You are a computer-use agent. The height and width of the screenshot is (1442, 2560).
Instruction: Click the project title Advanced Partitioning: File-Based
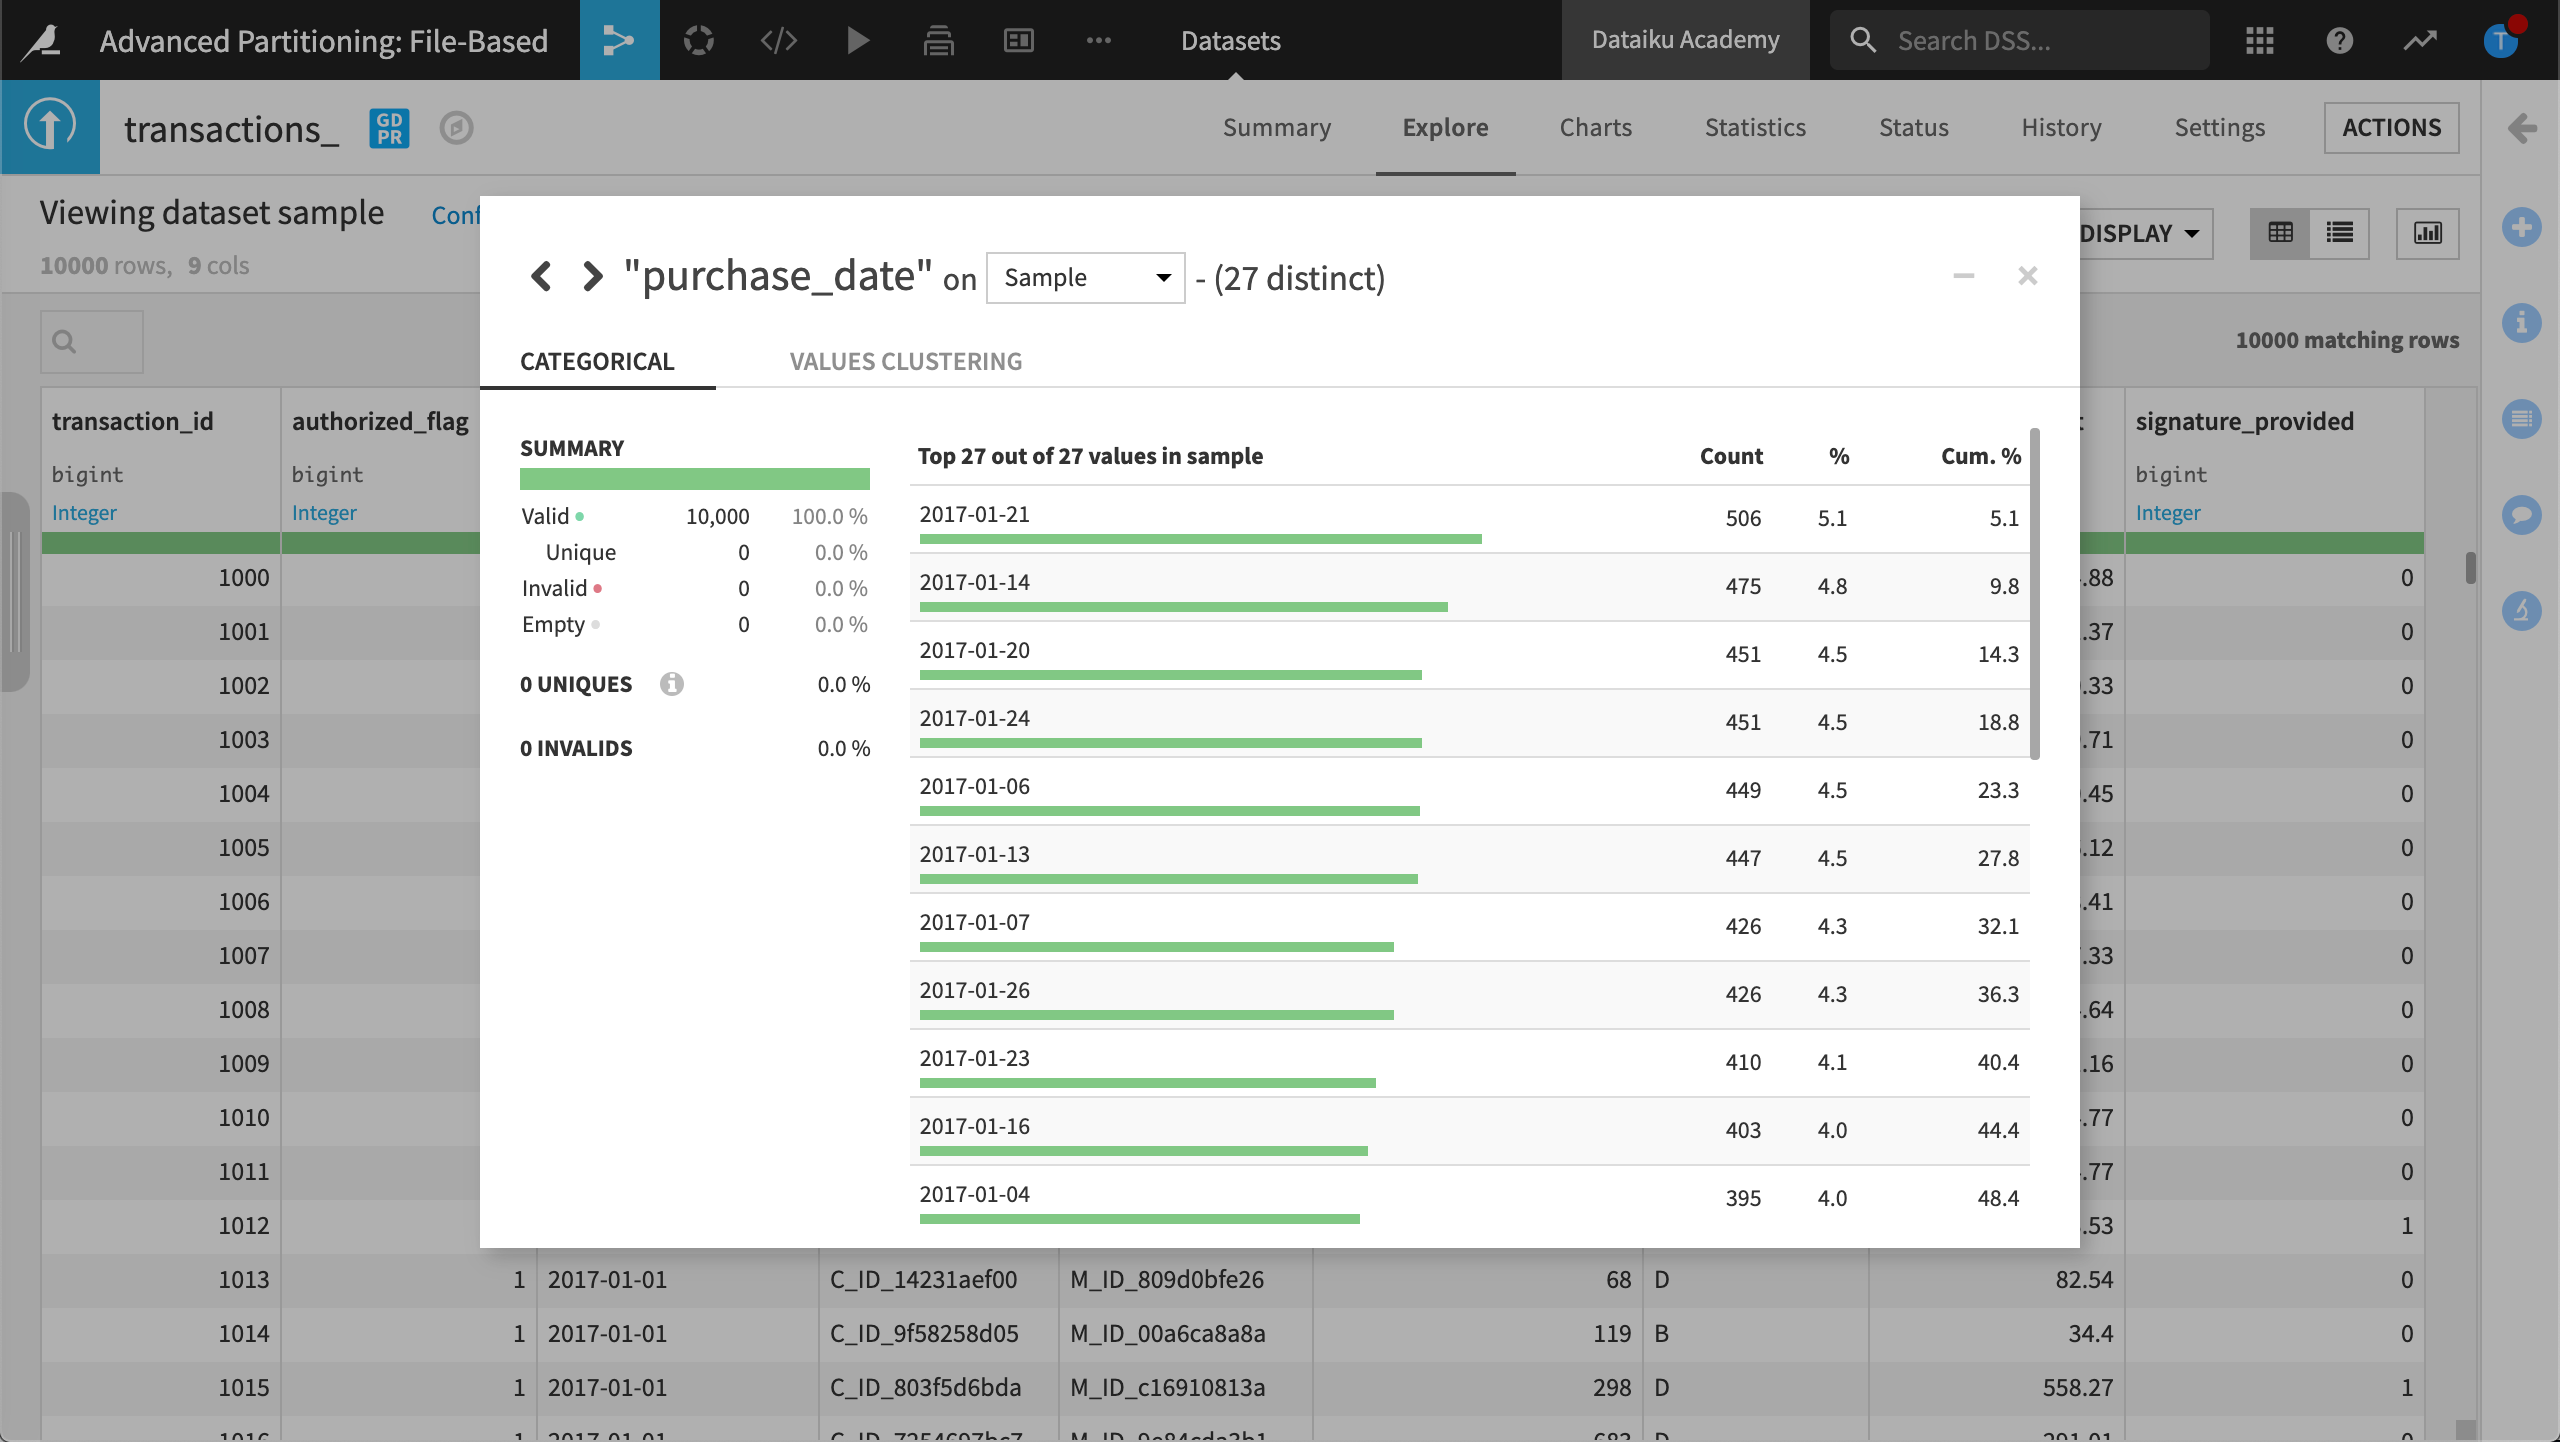pyautogui.click(x=324, y=40)
